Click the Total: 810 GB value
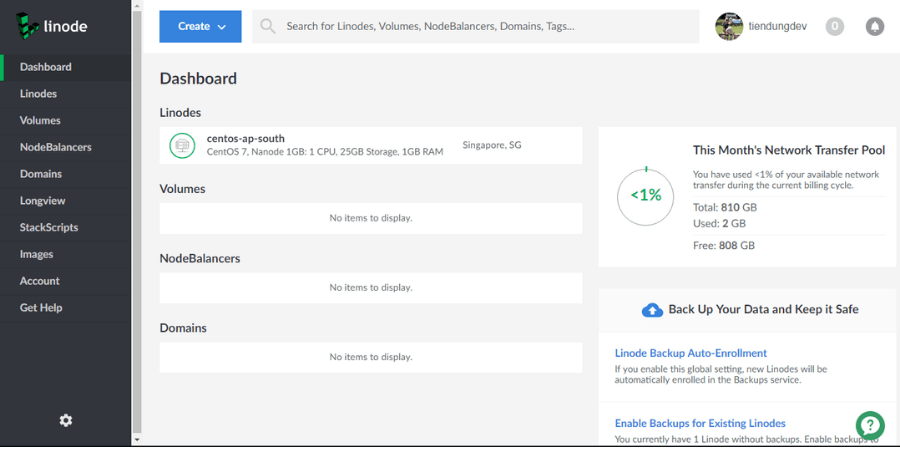 725,207
